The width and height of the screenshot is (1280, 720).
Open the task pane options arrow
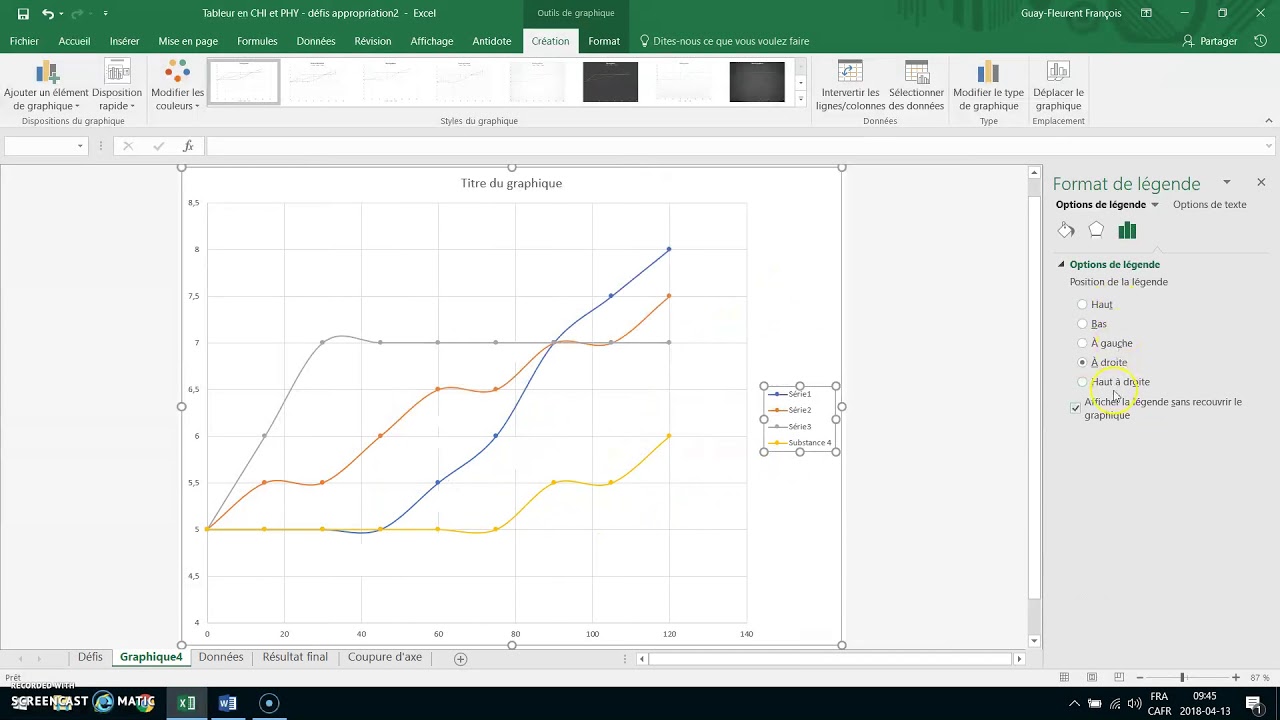pos(1226,182)
